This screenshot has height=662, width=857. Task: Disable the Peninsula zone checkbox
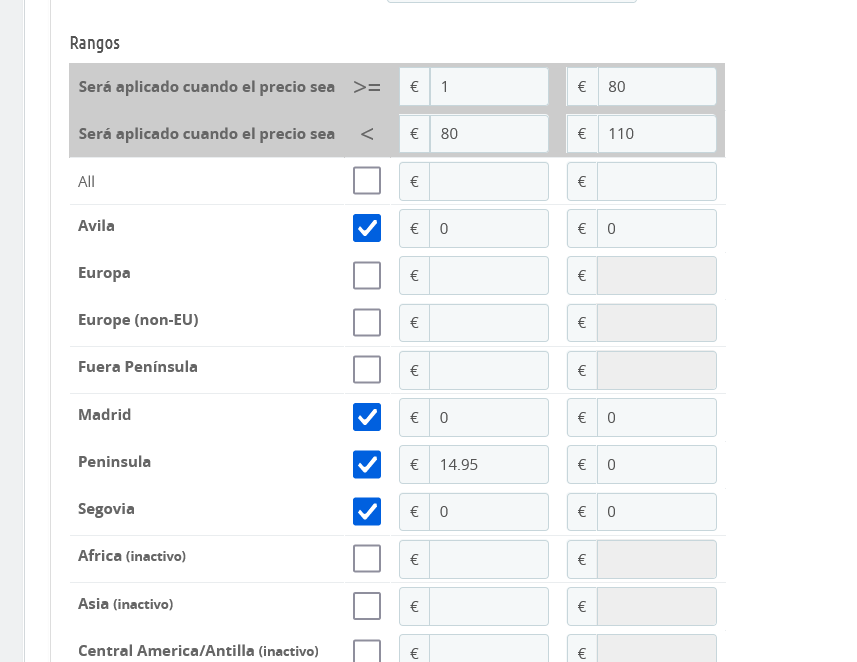[367, 464]
